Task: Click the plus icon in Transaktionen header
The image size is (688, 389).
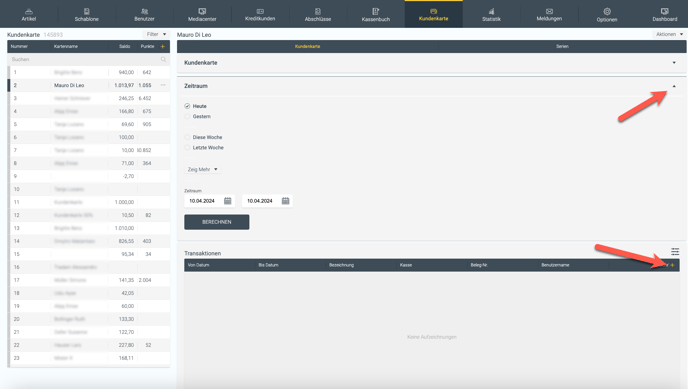Action: (x=672, y=265)
